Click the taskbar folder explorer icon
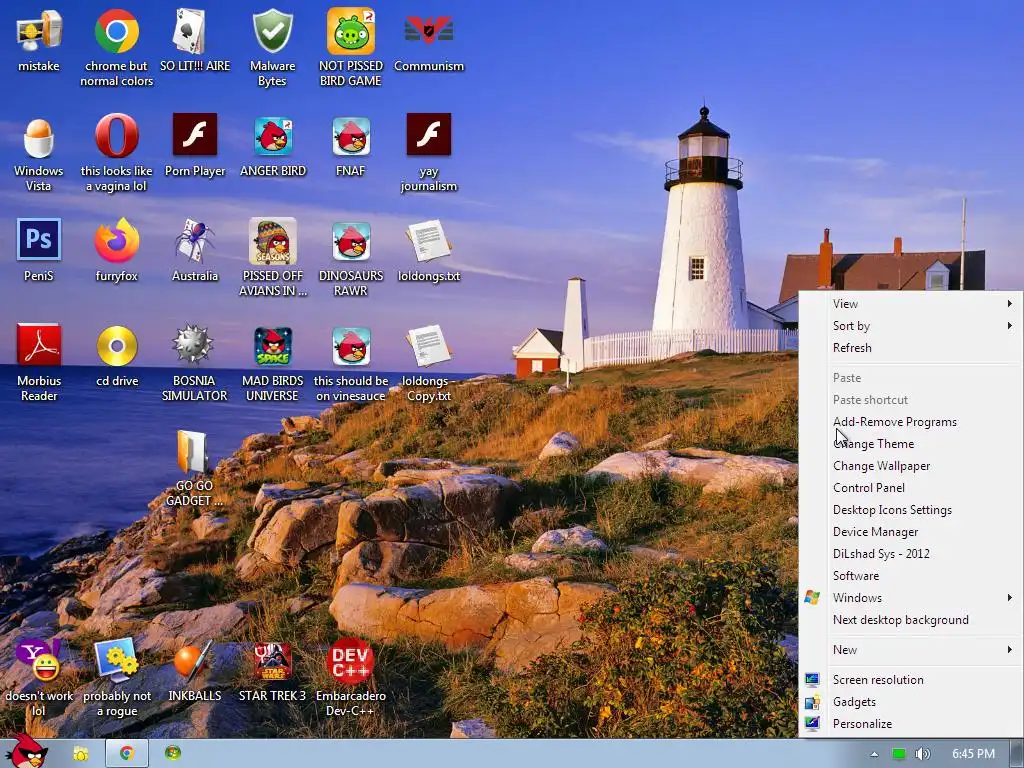The width and height of the screenshot is (1024, 768). click(x=81, y=754)
